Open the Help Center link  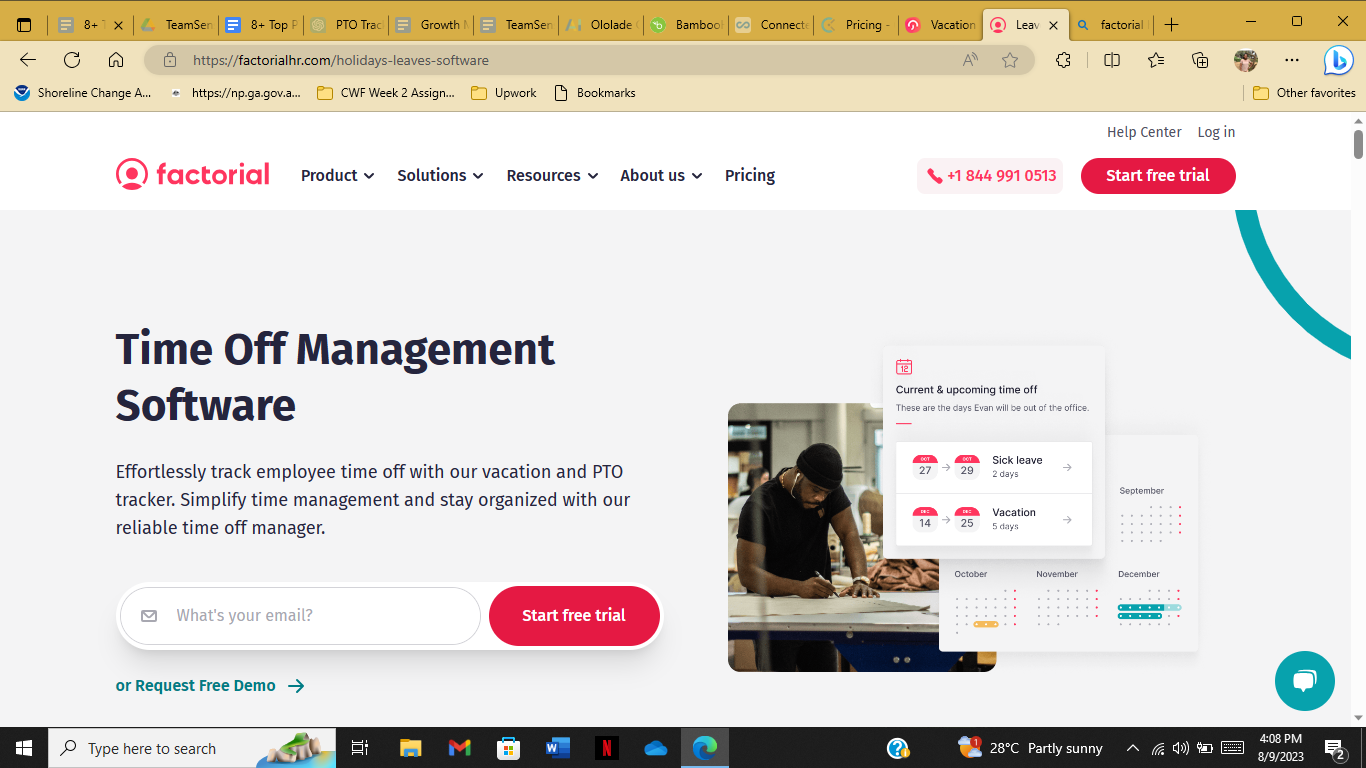(x=1144, y=132)
